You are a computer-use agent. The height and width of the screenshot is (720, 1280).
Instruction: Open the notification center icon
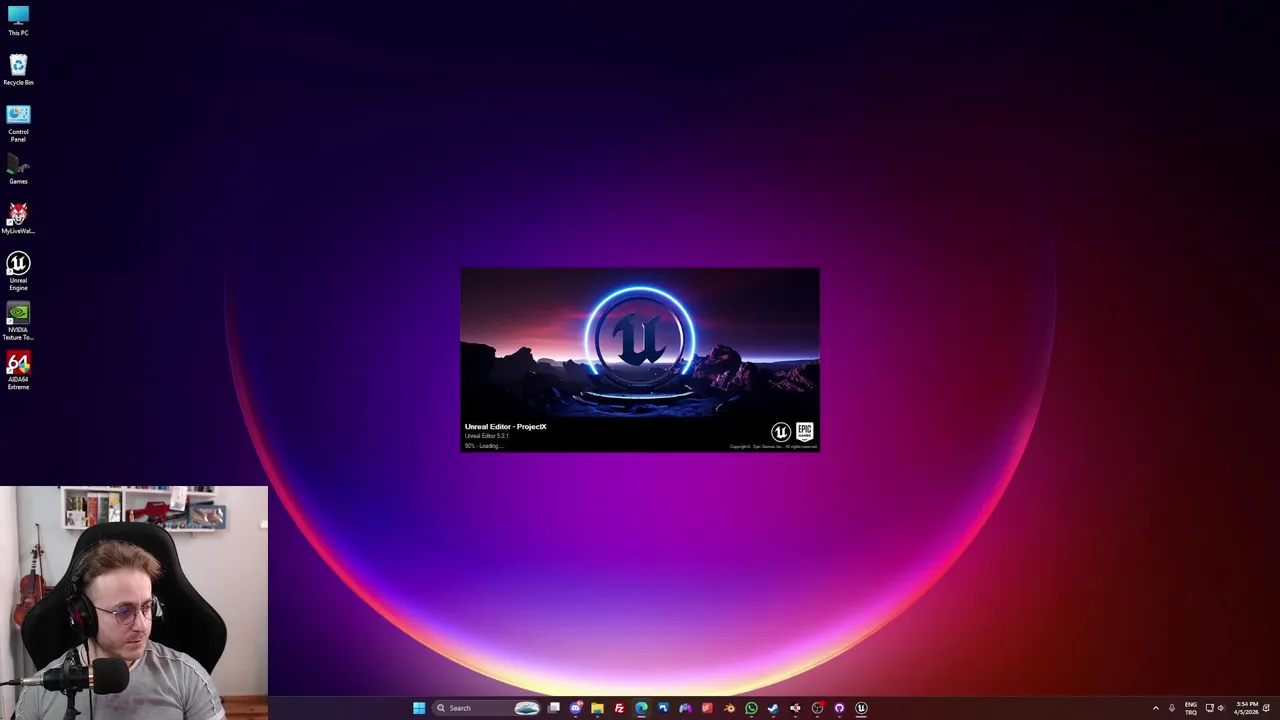[x=1266, y=708]
